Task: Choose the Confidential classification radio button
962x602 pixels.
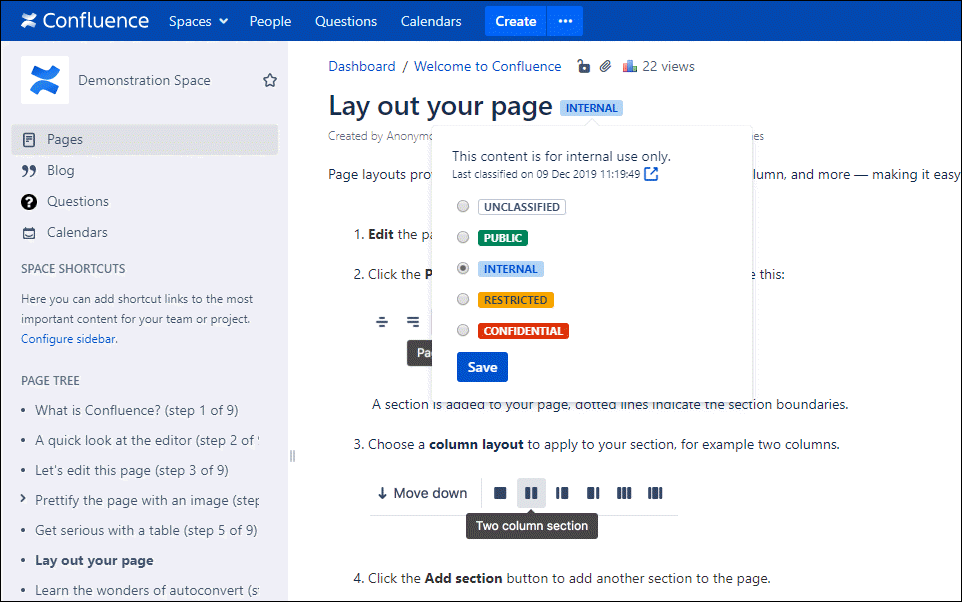Action: coord(462,330)
